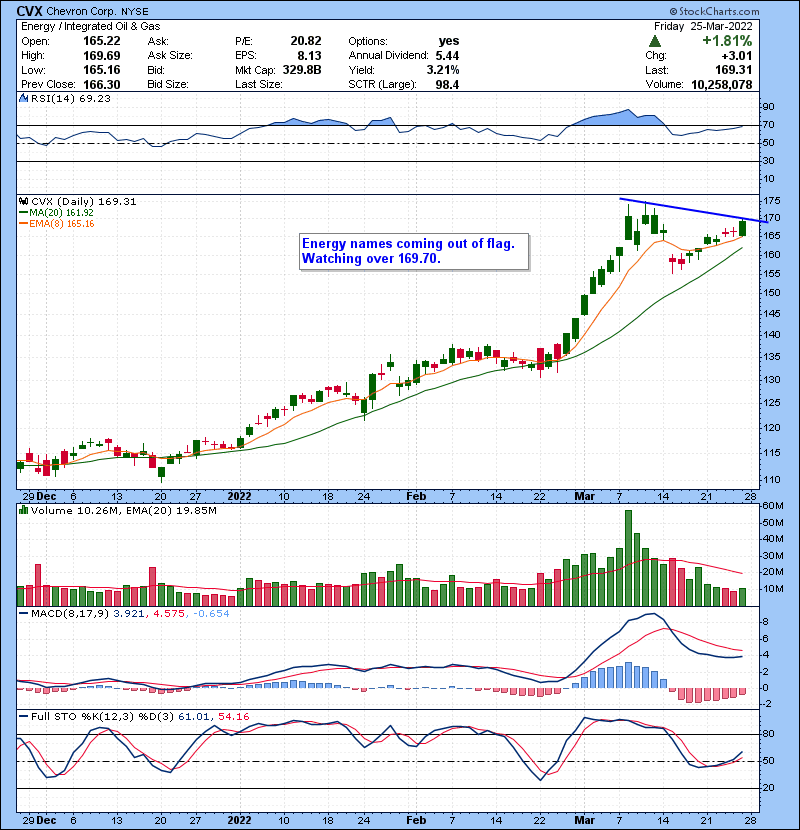The height and width of the screenshot is (830, 800).
Task: Click the Last price 169.31
Action: click(733, 70)
